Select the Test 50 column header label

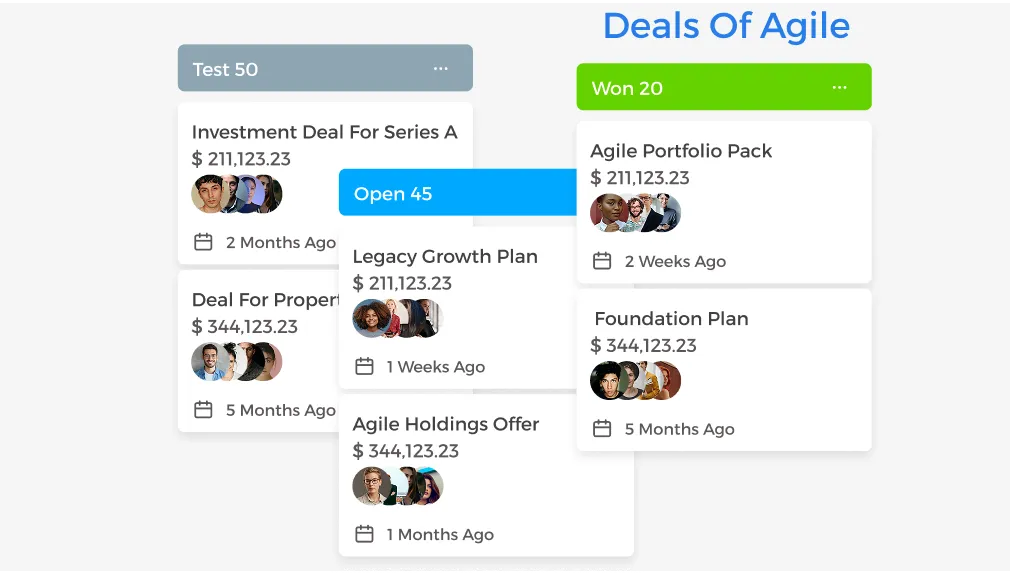click(225, 69)
